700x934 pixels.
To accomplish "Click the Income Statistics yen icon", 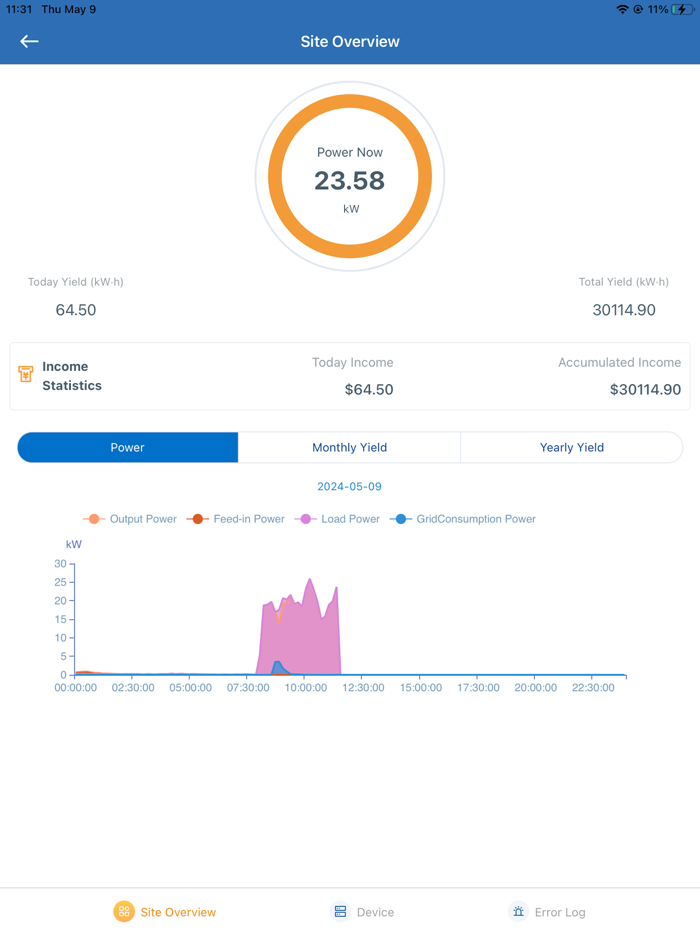I will pos(26,373).
